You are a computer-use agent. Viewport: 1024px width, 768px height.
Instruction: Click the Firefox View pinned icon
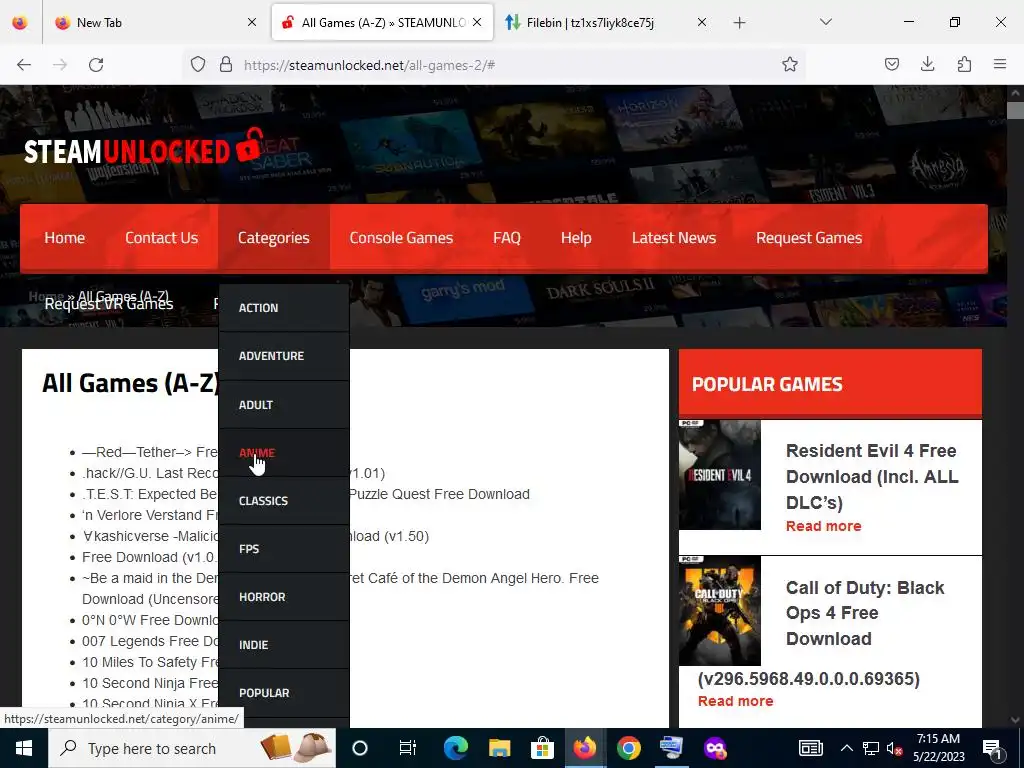point(20,22)
